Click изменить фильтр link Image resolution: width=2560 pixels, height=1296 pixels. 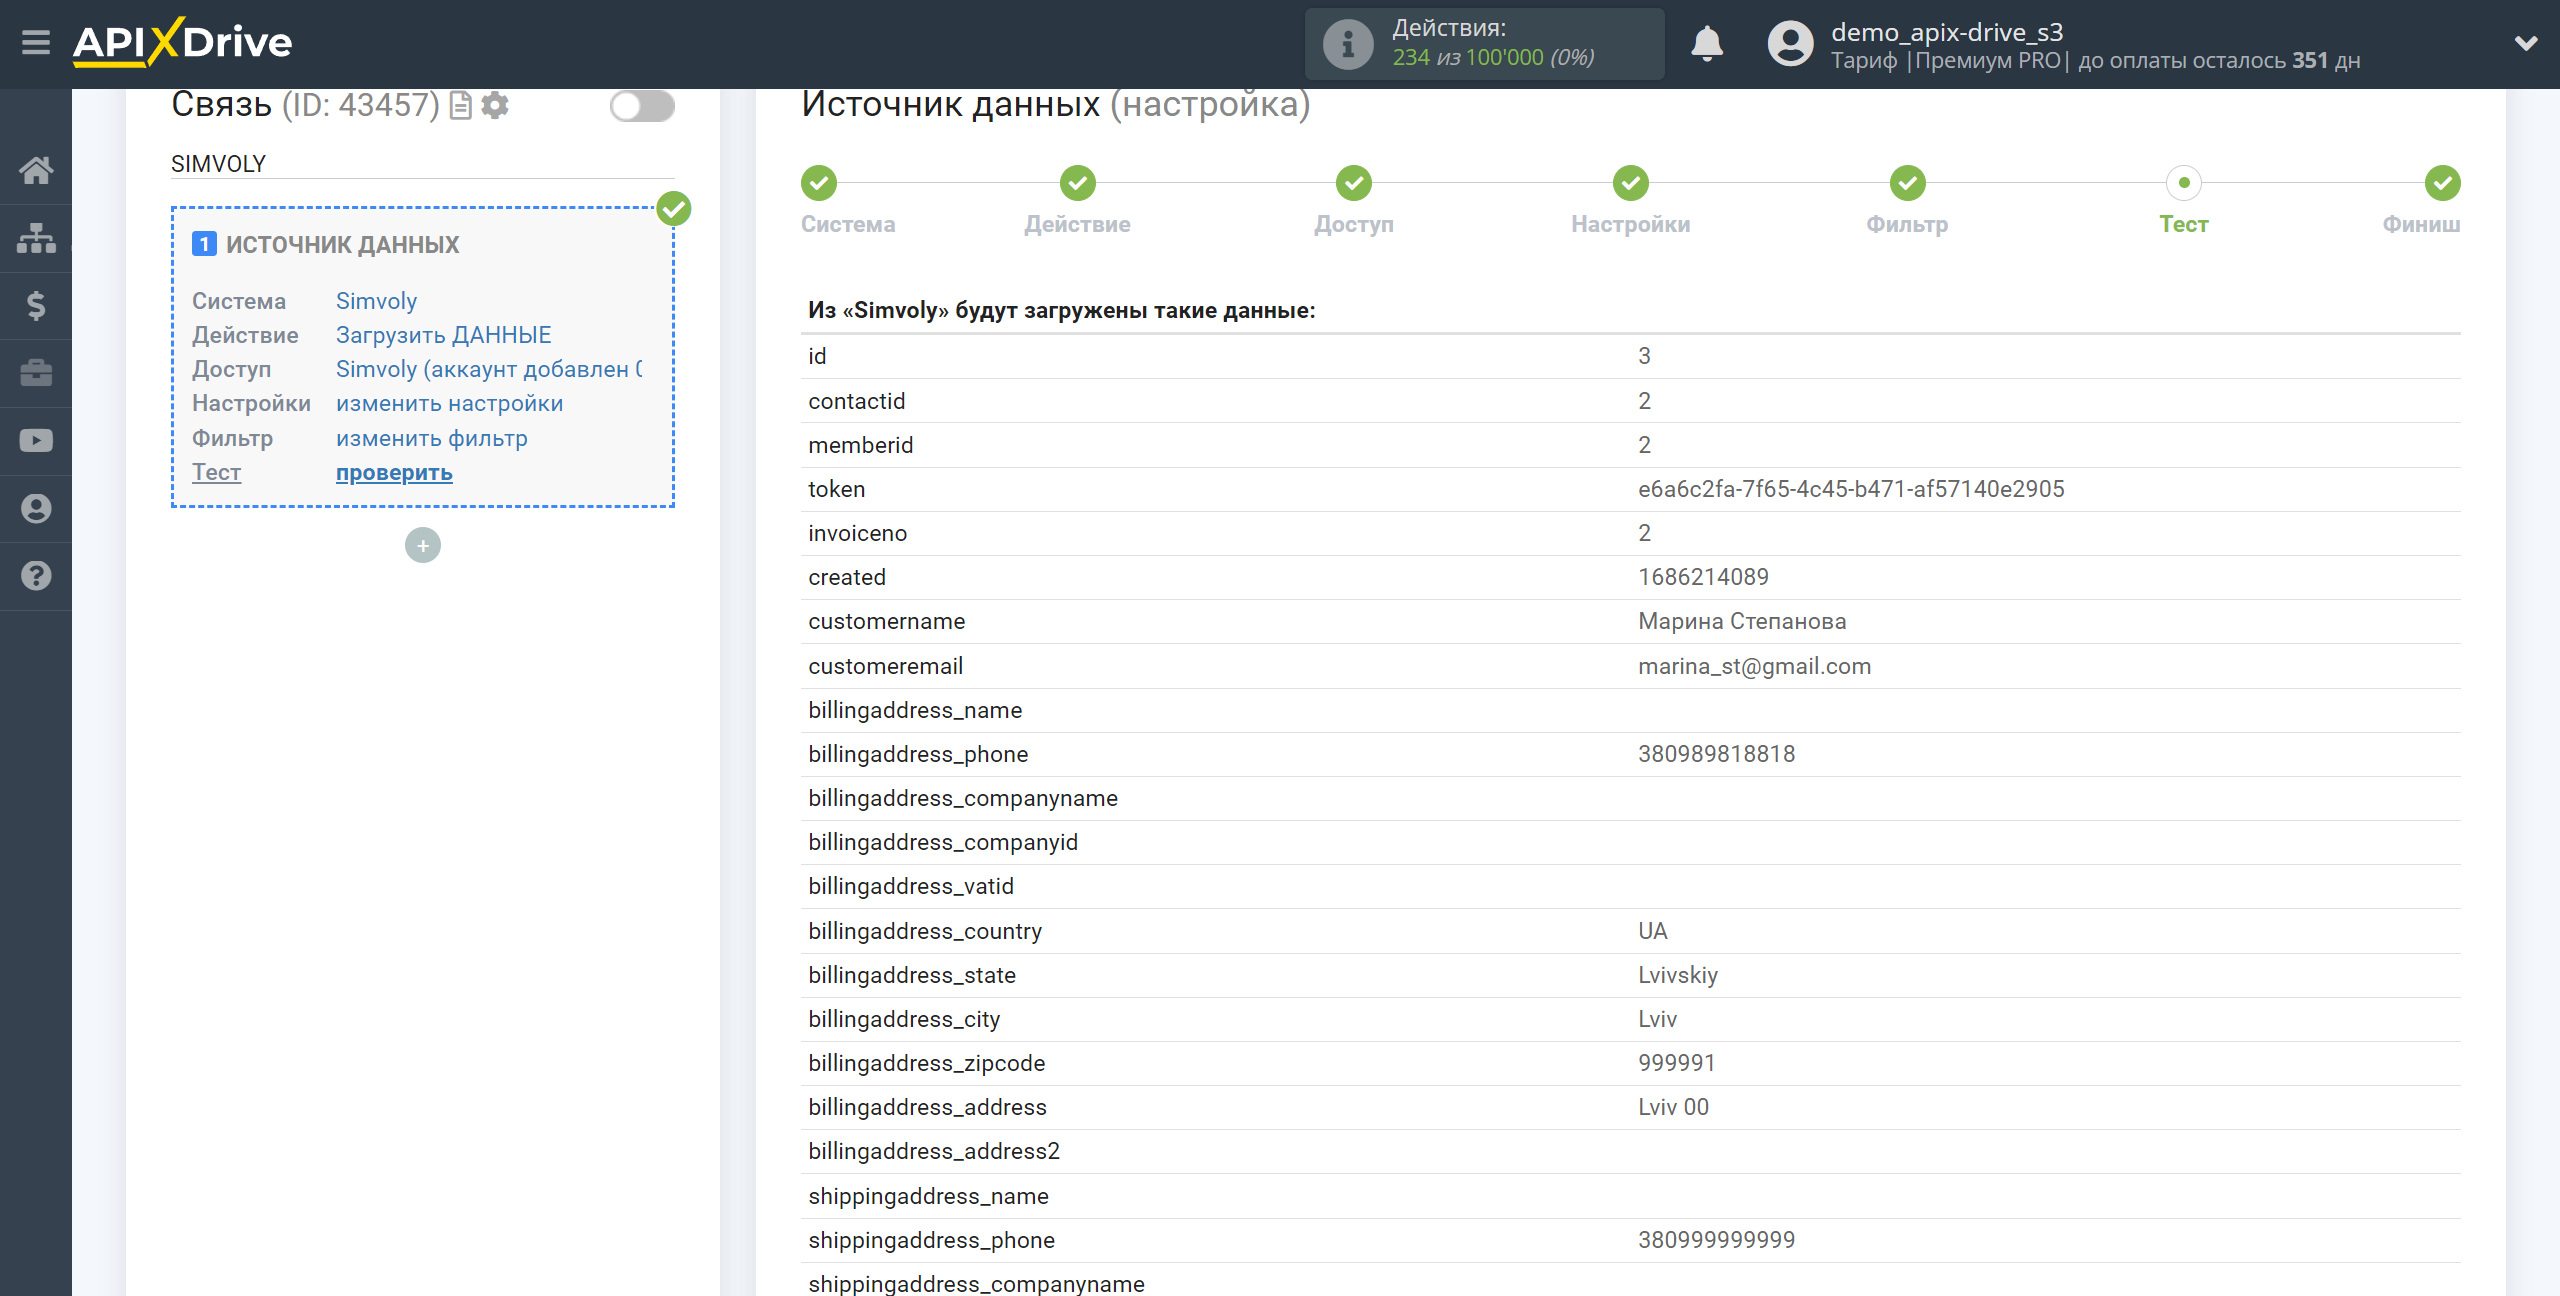pyautogui.click(x=431, y=438)
